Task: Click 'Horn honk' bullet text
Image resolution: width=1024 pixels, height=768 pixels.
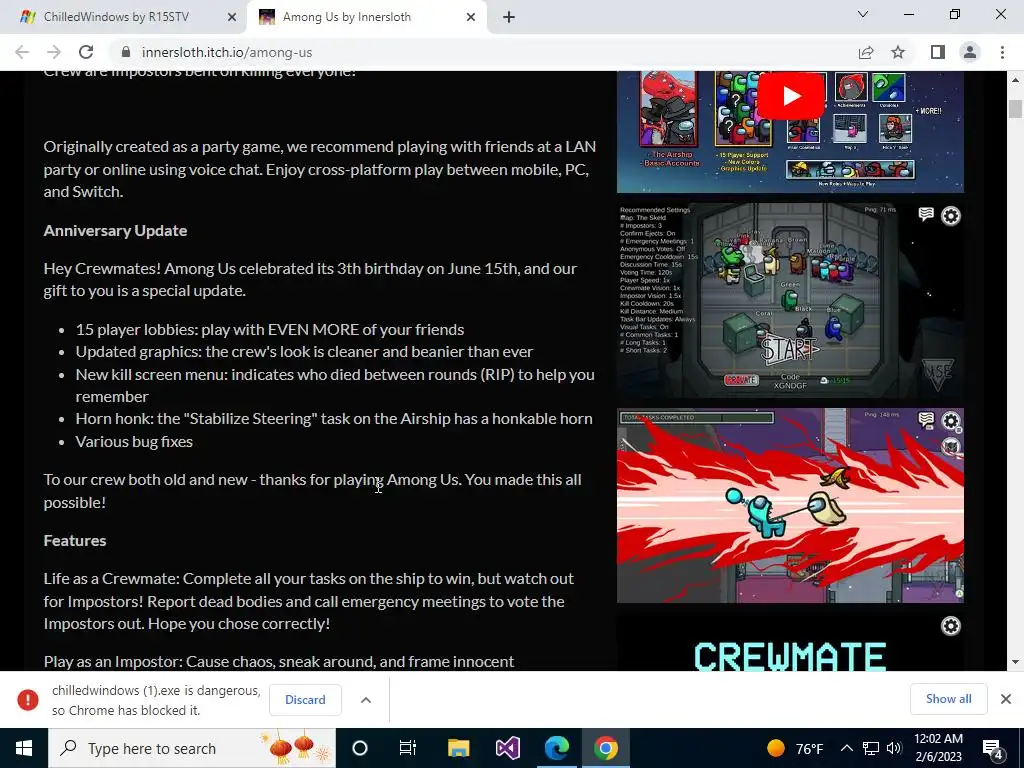Action: [x=334, y=419]
